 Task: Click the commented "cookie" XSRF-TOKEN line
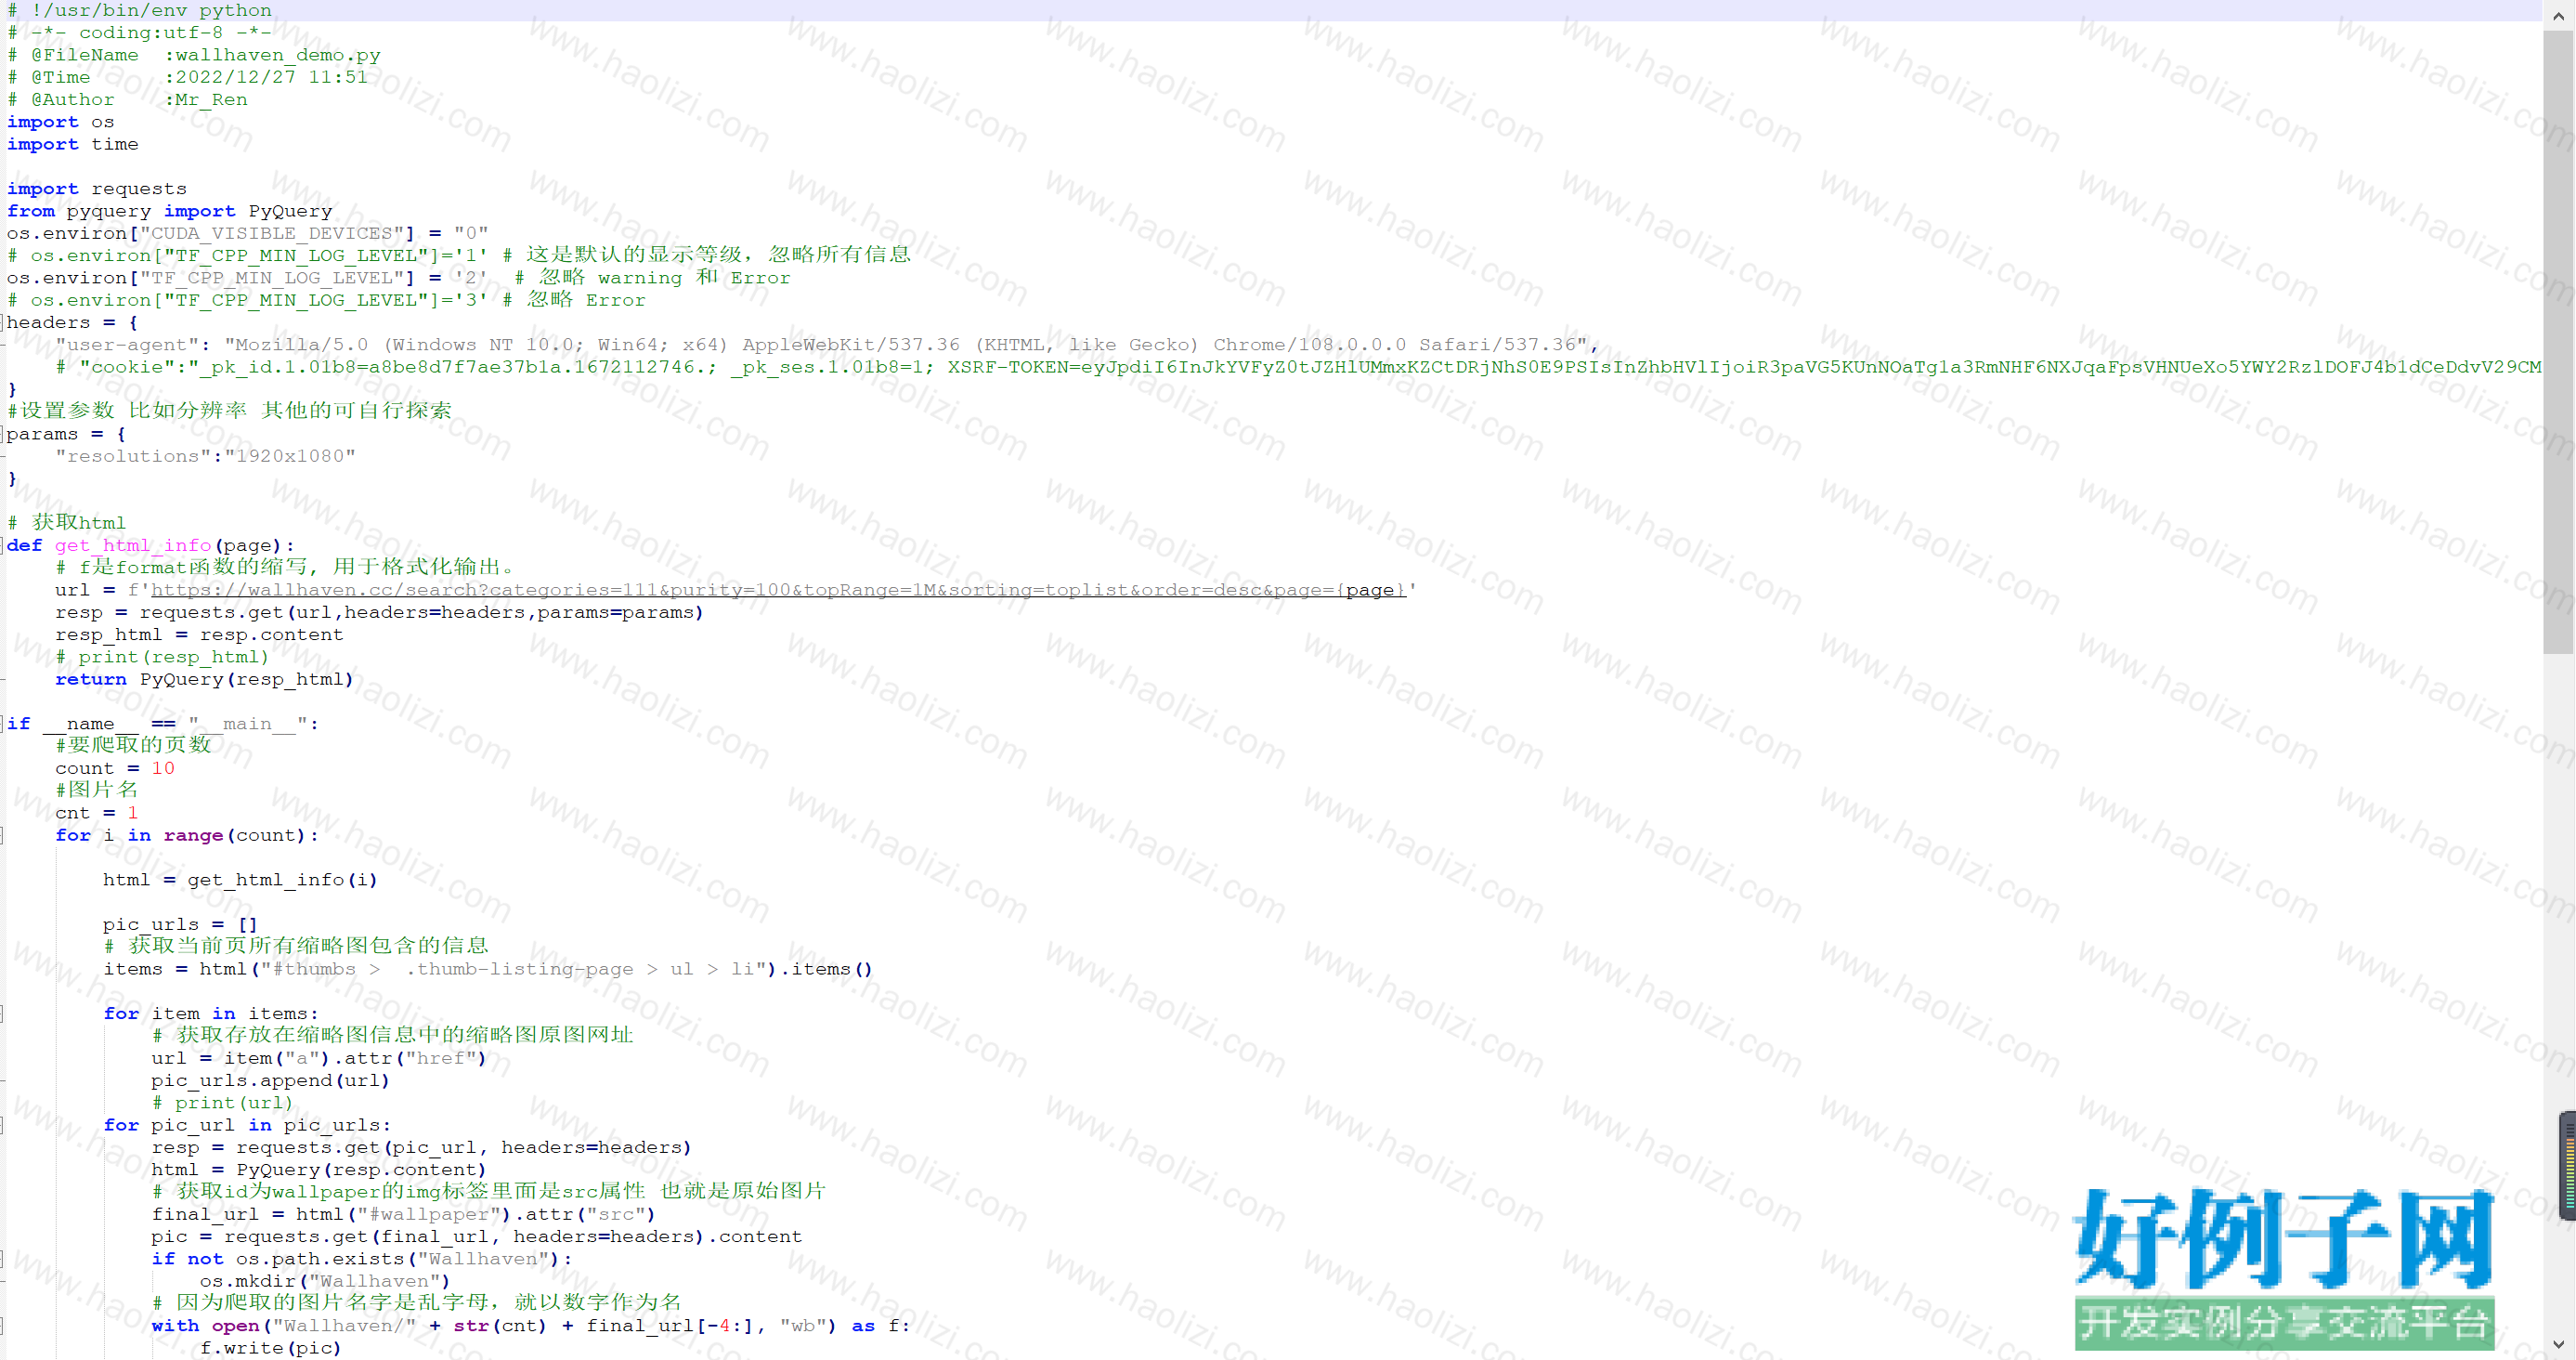pos(1299,367)
